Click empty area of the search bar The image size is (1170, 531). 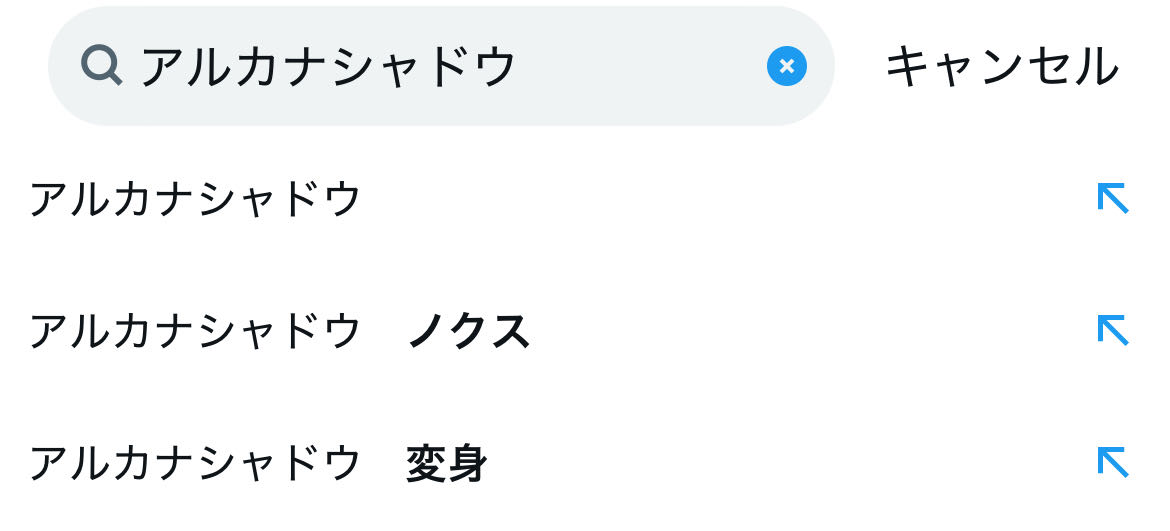[640, 67]
